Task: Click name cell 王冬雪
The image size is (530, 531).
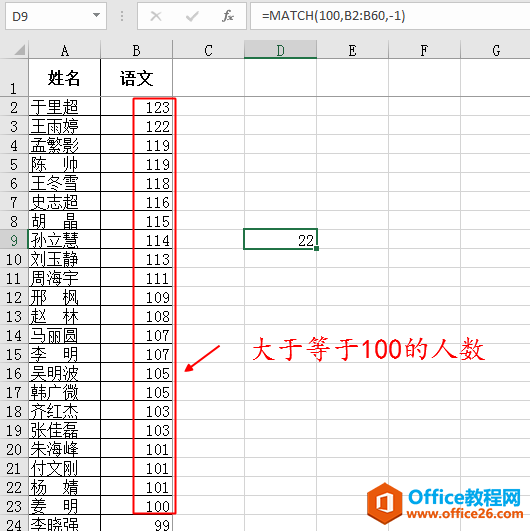Action: coord(65,183)
